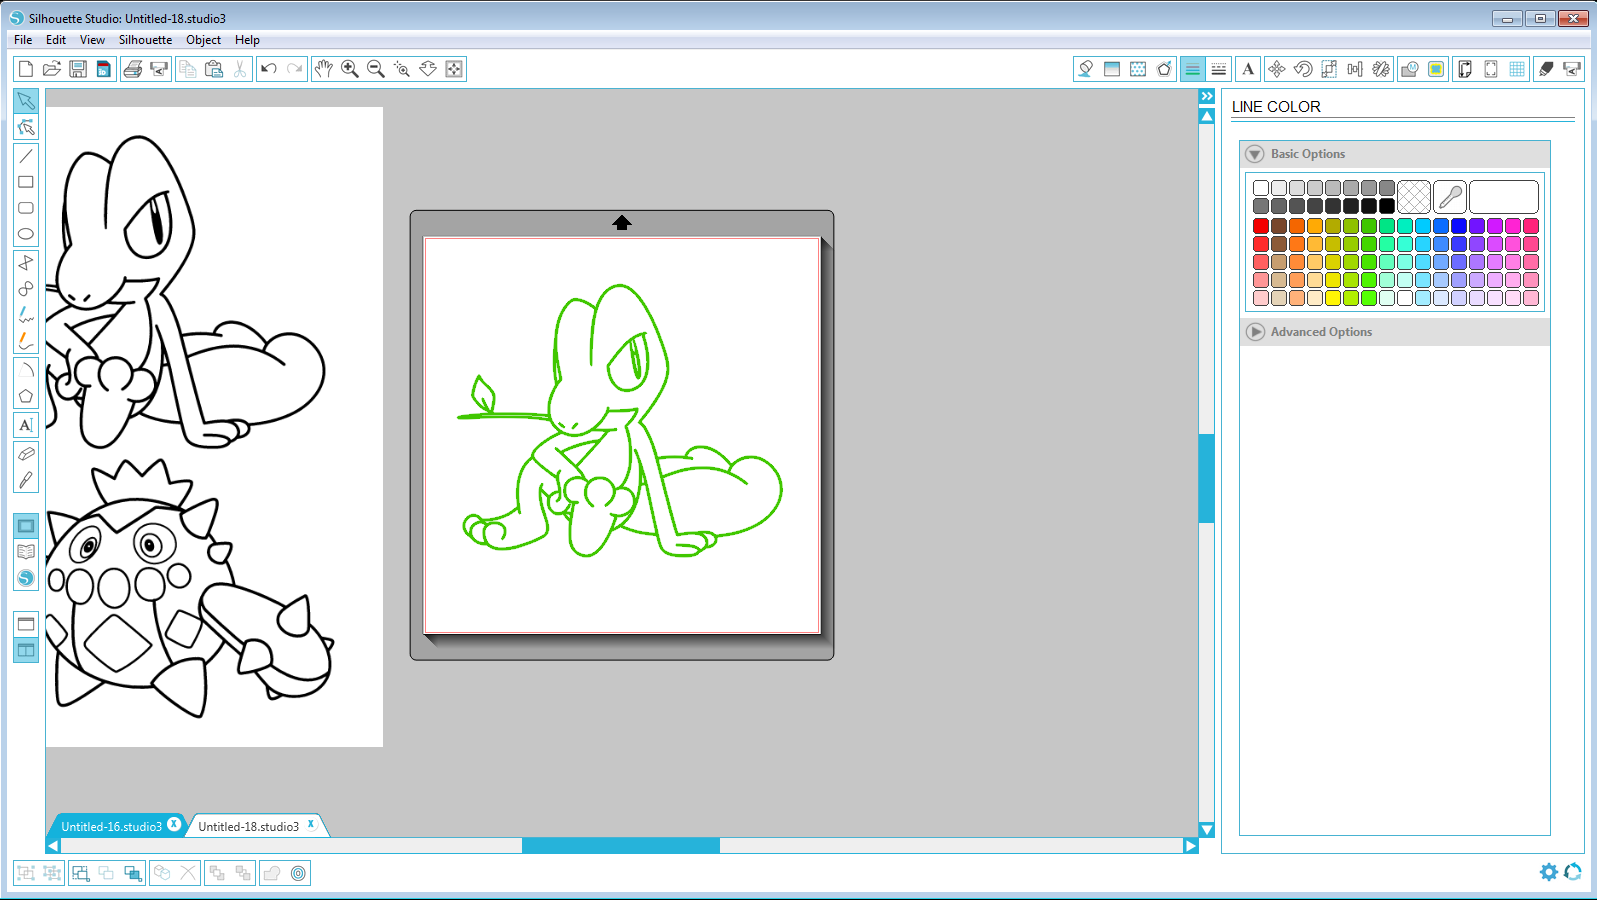Viewport: 1597px width, 900px height.
Task: Open the Scale panel icon
Action: 1329,69
